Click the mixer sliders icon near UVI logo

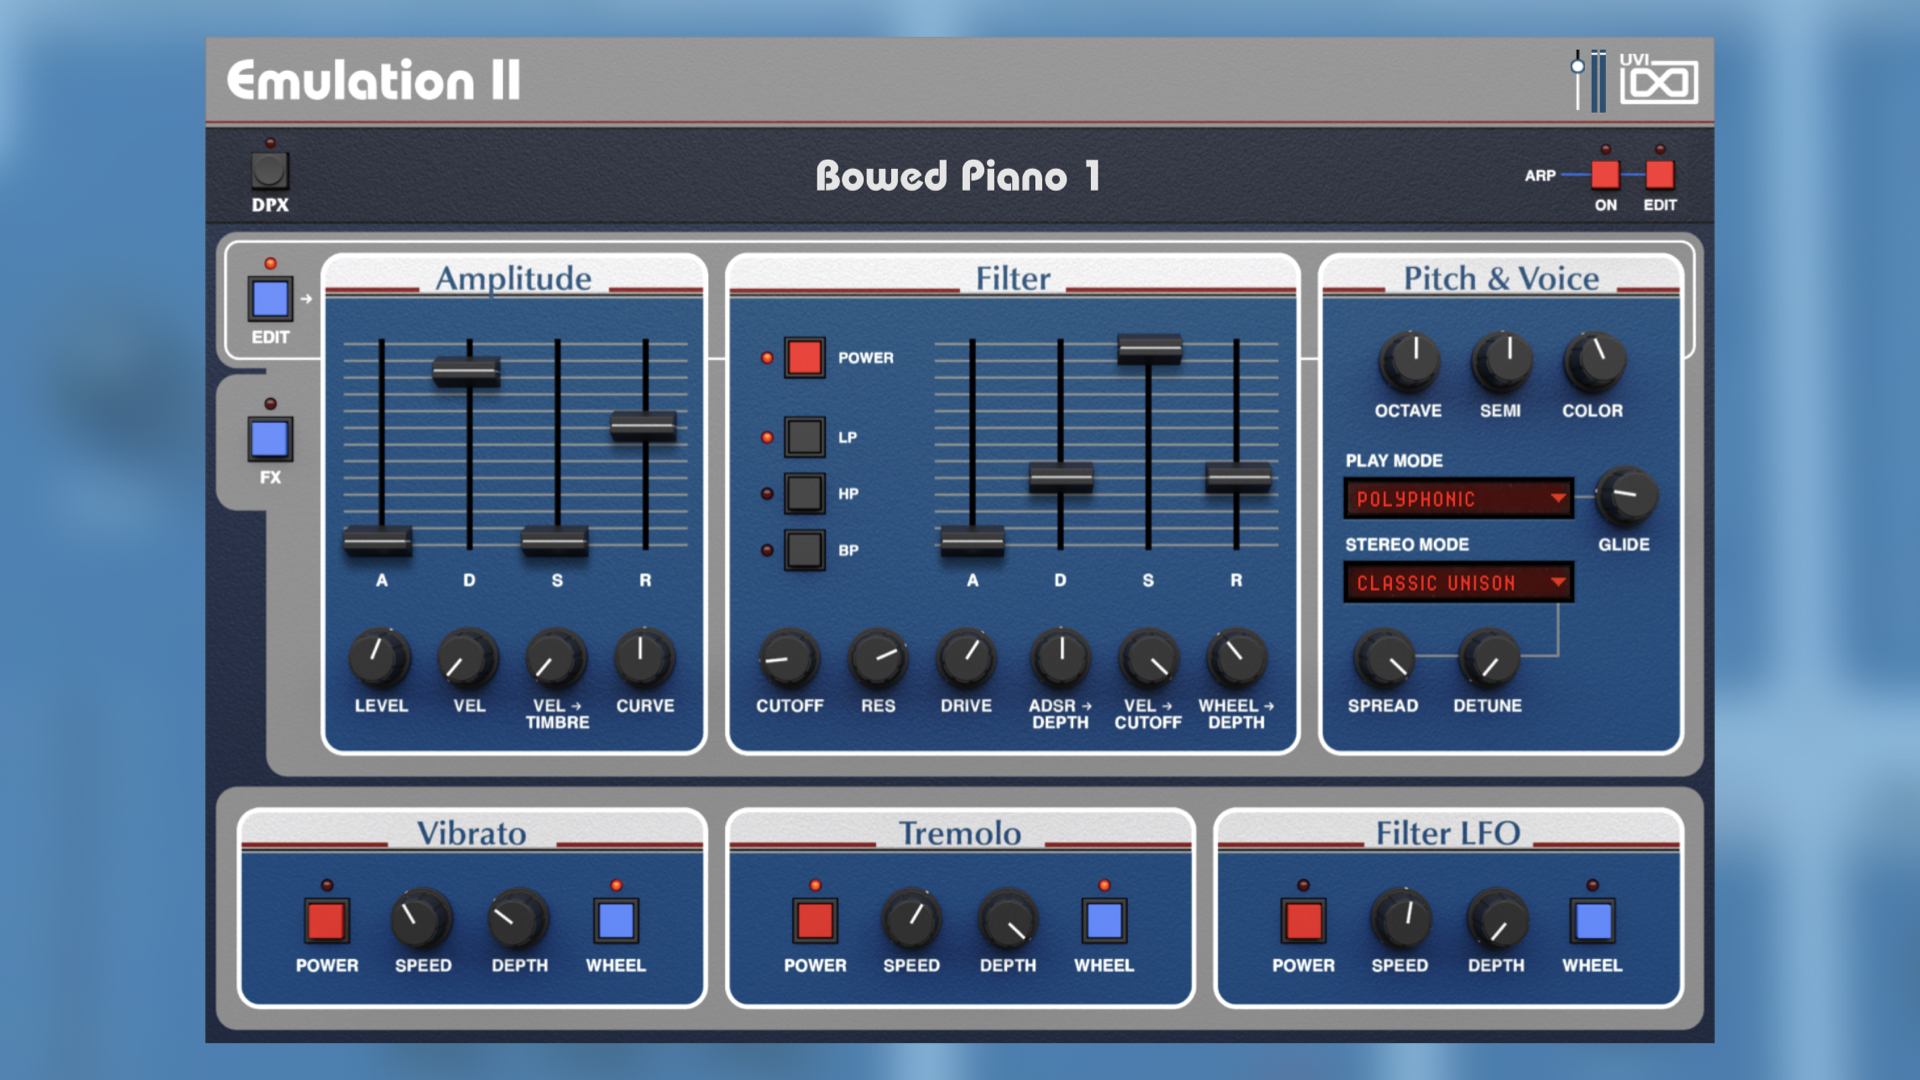1590,78
